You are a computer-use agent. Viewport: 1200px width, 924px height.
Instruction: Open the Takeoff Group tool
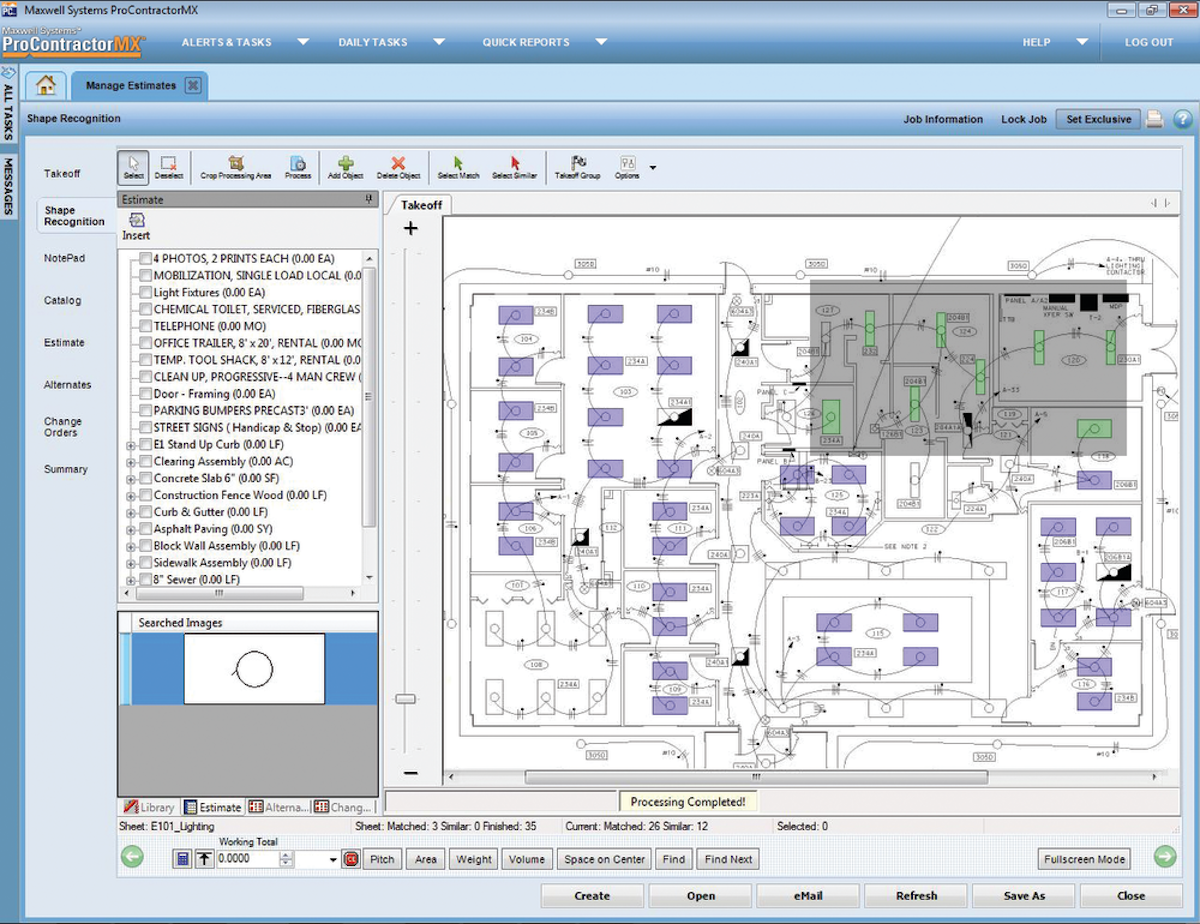click(x=578, y=166)
